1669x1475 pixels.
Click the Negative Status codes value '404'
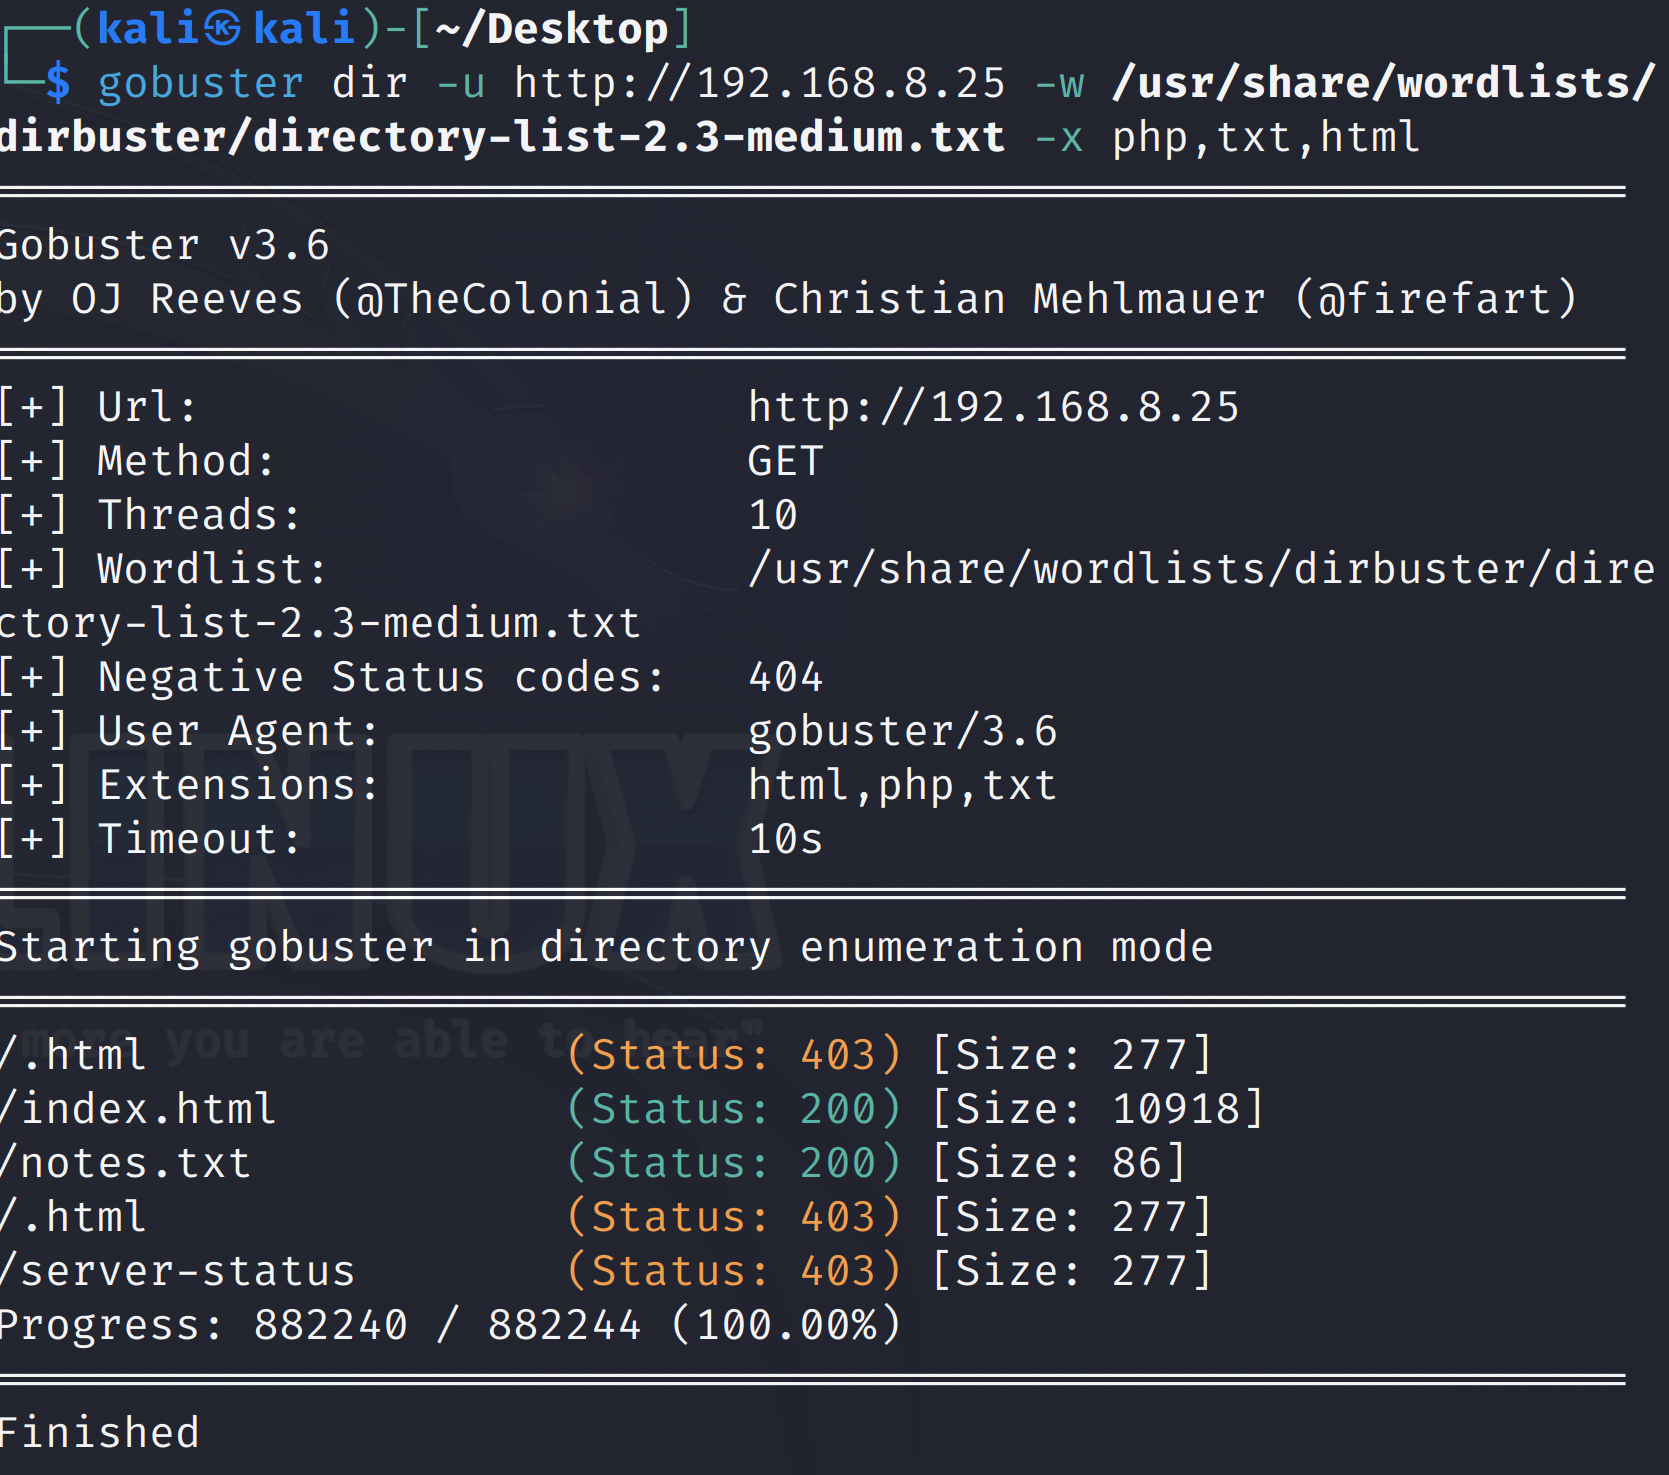pyautogui.click(x=786, y=677)
